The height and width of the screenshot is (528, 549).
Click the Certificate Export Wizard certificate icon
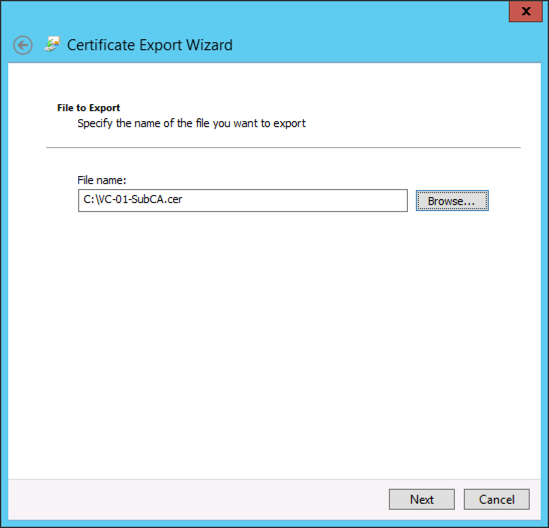[x=52, y=44]
